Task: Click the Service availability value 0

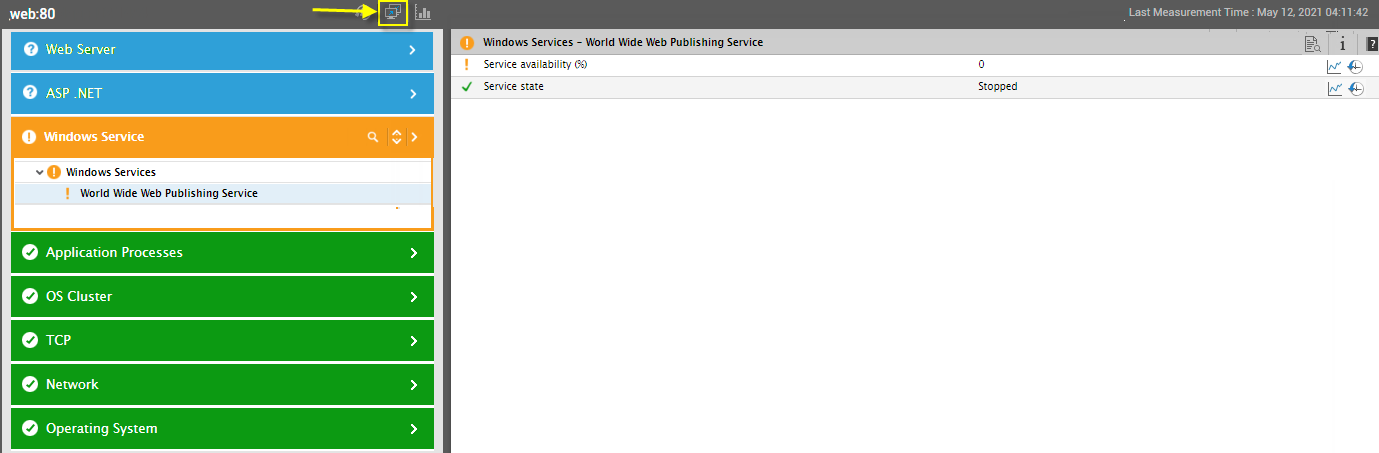Action: (x=981, y=65)
